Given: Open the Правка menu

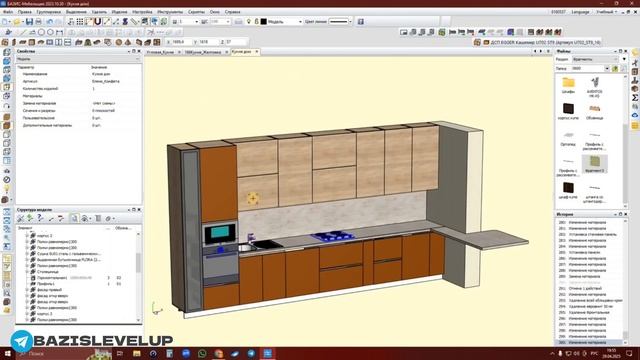Looking at the screenshot, I should (24, 12).
